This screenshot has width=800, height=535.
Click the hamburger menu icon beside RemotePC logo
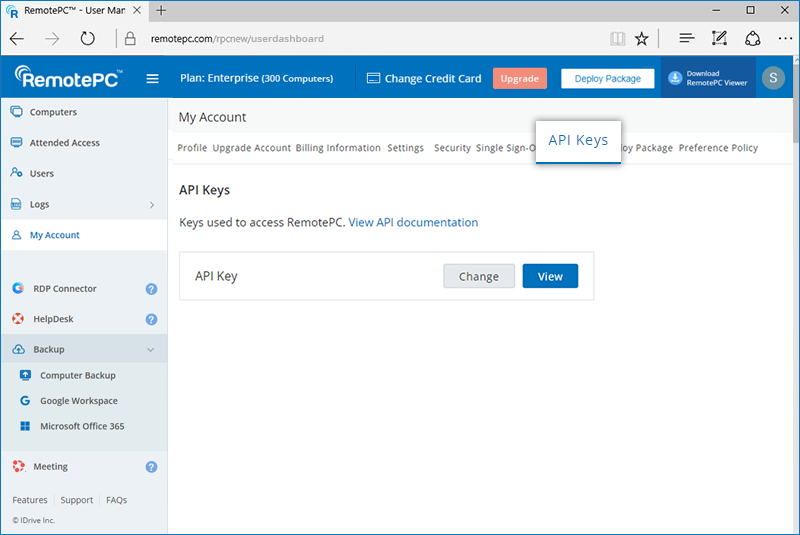(x=153, y=79)
